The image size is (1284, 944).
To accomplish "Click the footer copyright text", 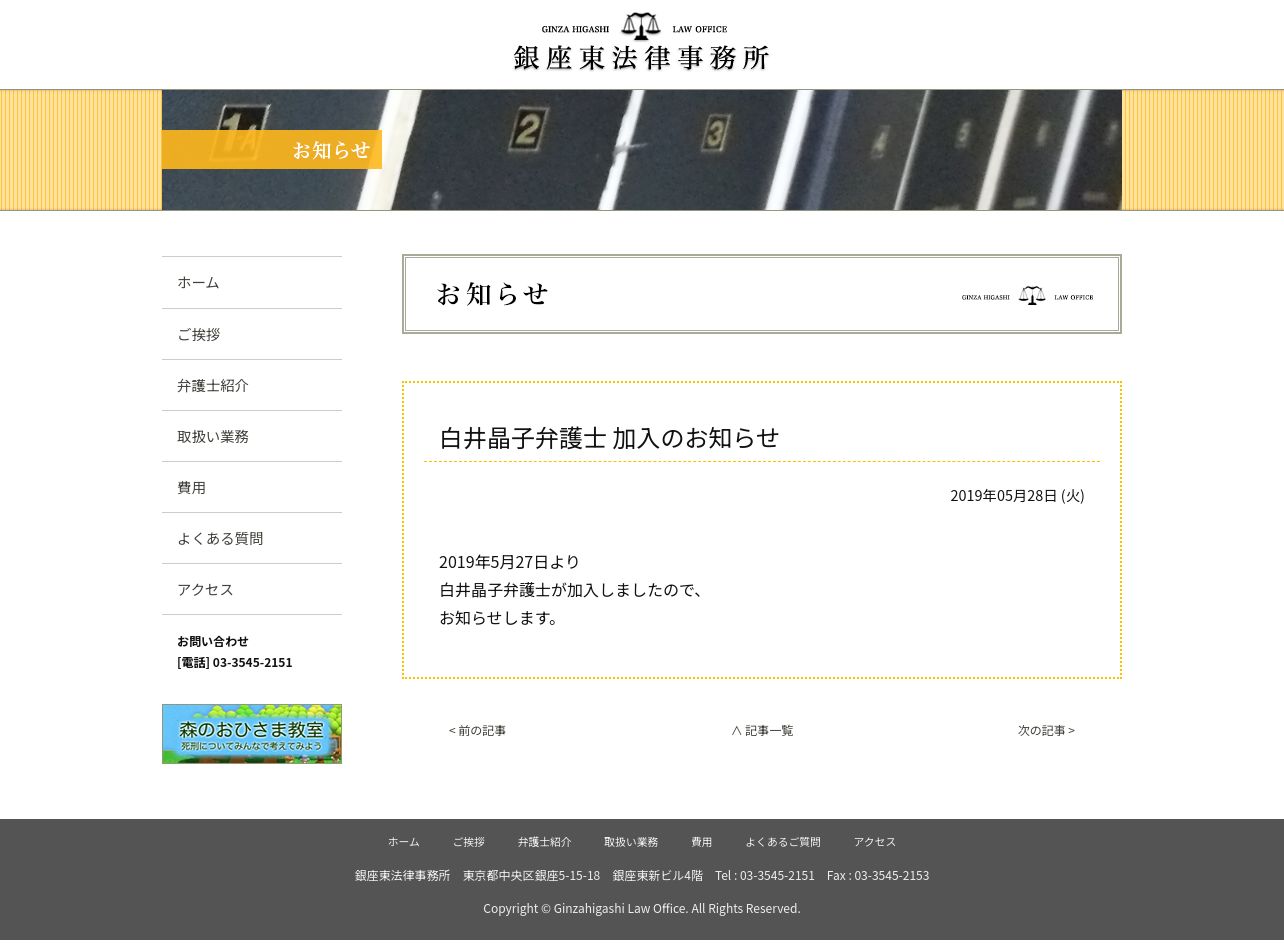I will (642, 909).
